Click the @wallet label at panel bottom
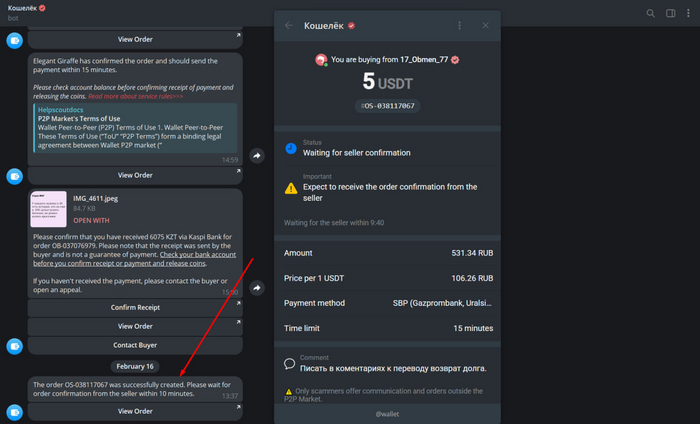This screenshot has width=700, height=424. tap(388, 412)
